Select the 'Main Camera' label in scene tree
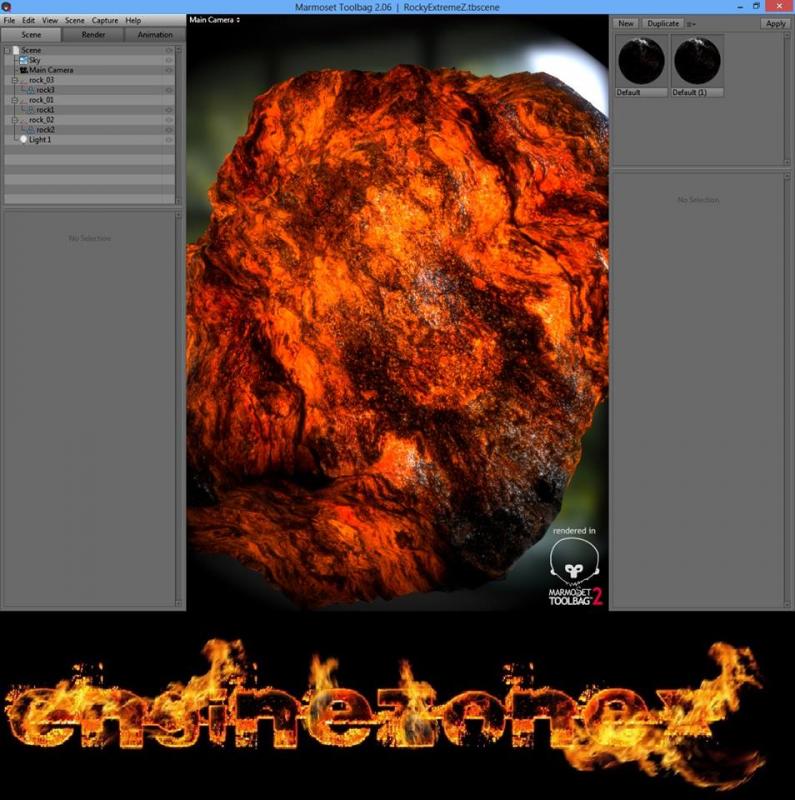This screenshot has height=800, width=795. tap(51, 70)
